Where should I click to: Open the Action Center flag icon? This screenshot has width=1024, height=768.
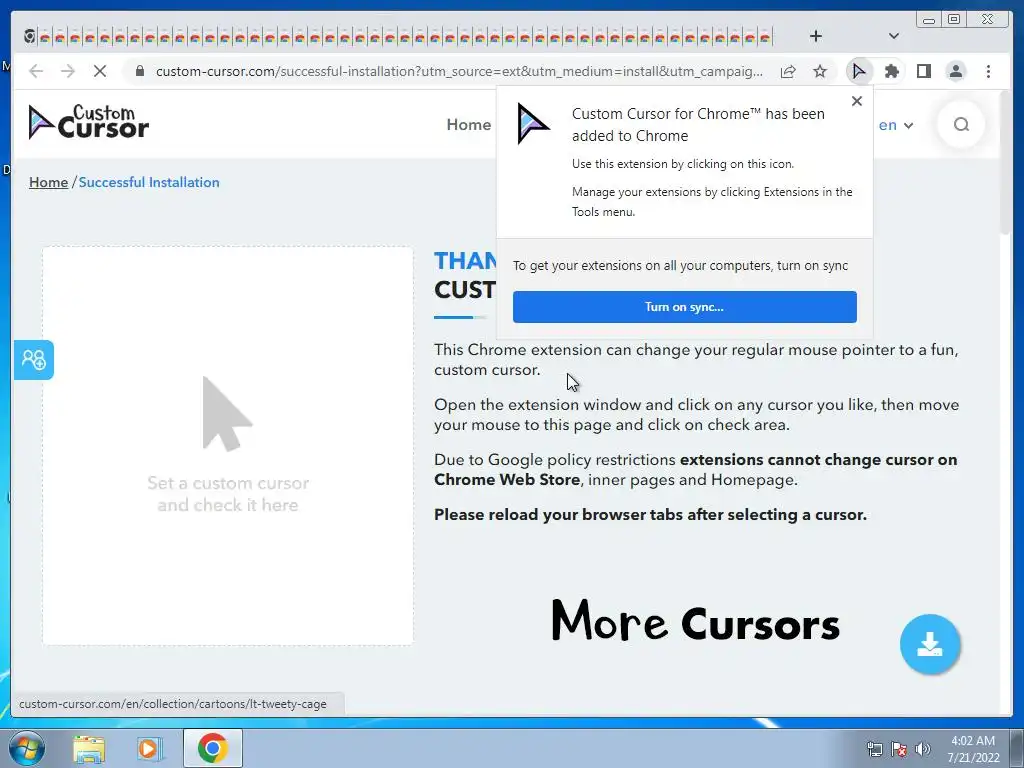899,749
